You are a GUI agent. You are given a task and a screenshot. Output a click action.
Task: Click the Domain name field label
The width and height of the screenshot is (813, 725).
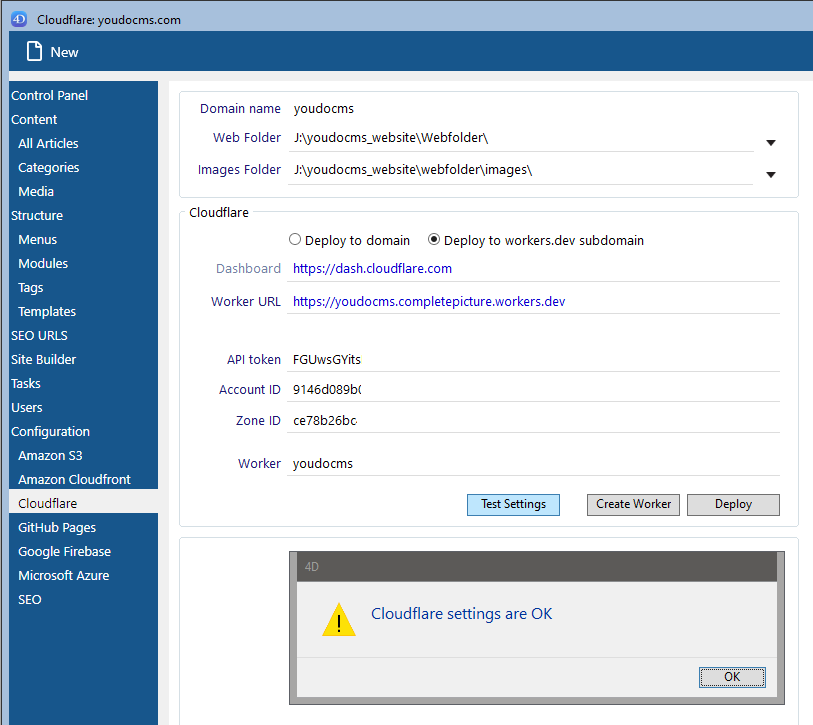[240, 108]
